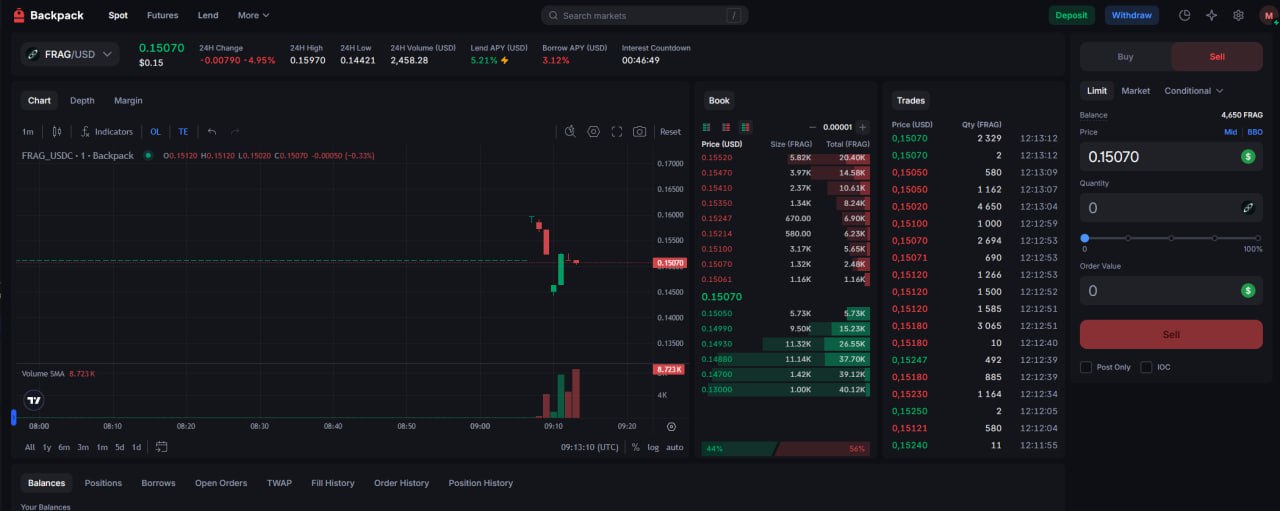The height and width of the screenshot is (511, 1280).
Task: Enable the IOC checkbox
Action: 1146,367
